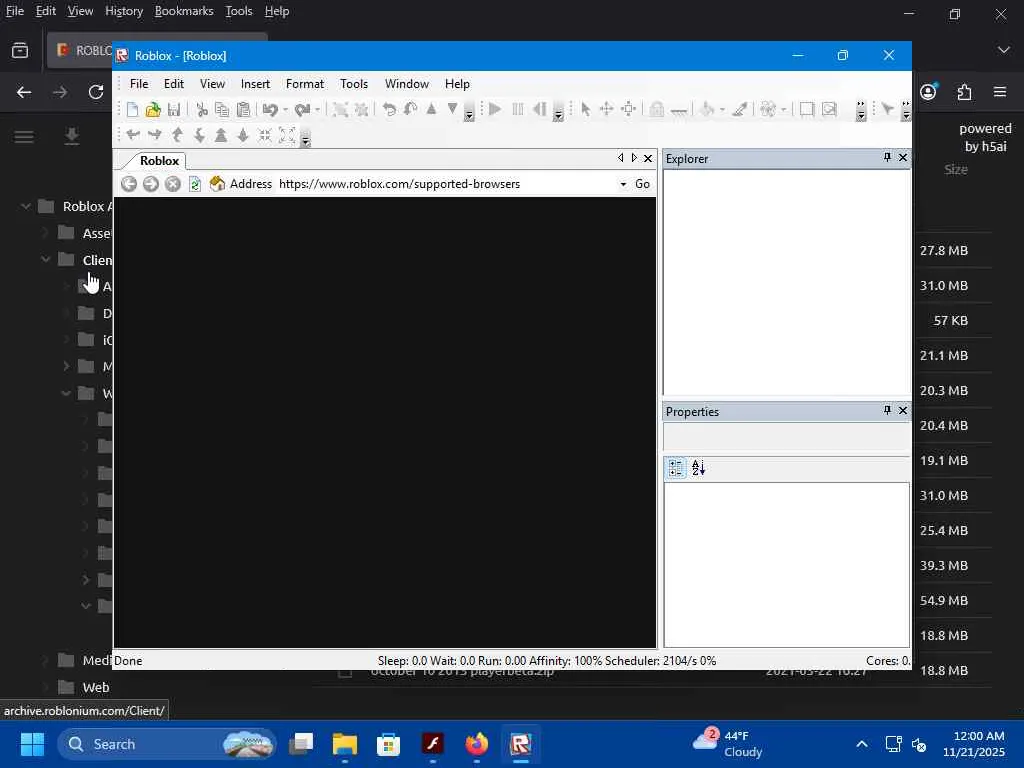Pause the simulation with the Pause icon
The image size is (1024, 768).
coord(518,110)
